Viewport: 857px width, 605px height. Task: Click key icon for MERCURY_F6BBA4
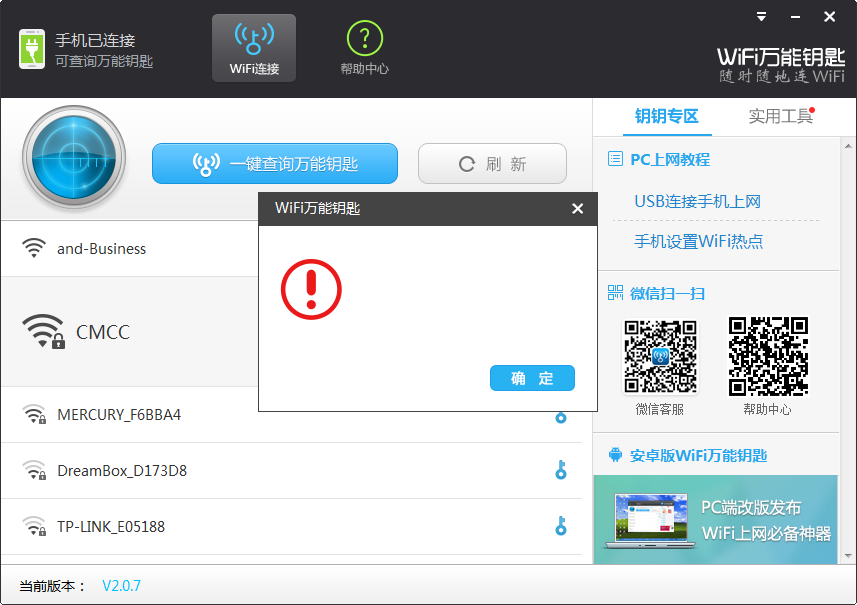[x=561, y=418]
